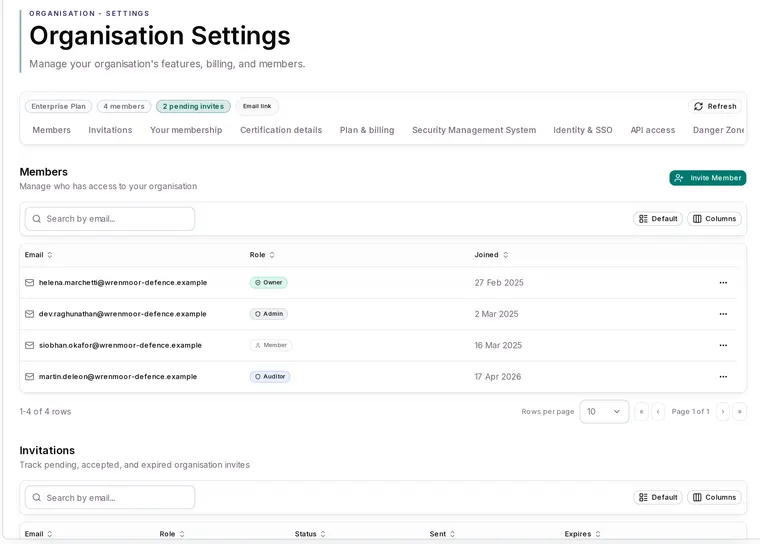Open Columns picker in Members toolbar
The image size is (760, 544).
[714, 219]
